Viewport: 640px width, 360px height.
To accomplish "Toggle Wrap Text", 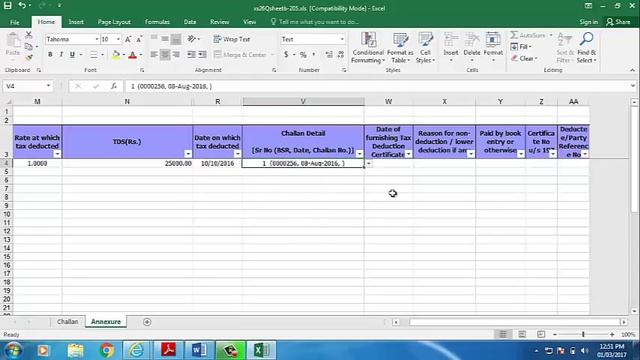I will (231, 39).
